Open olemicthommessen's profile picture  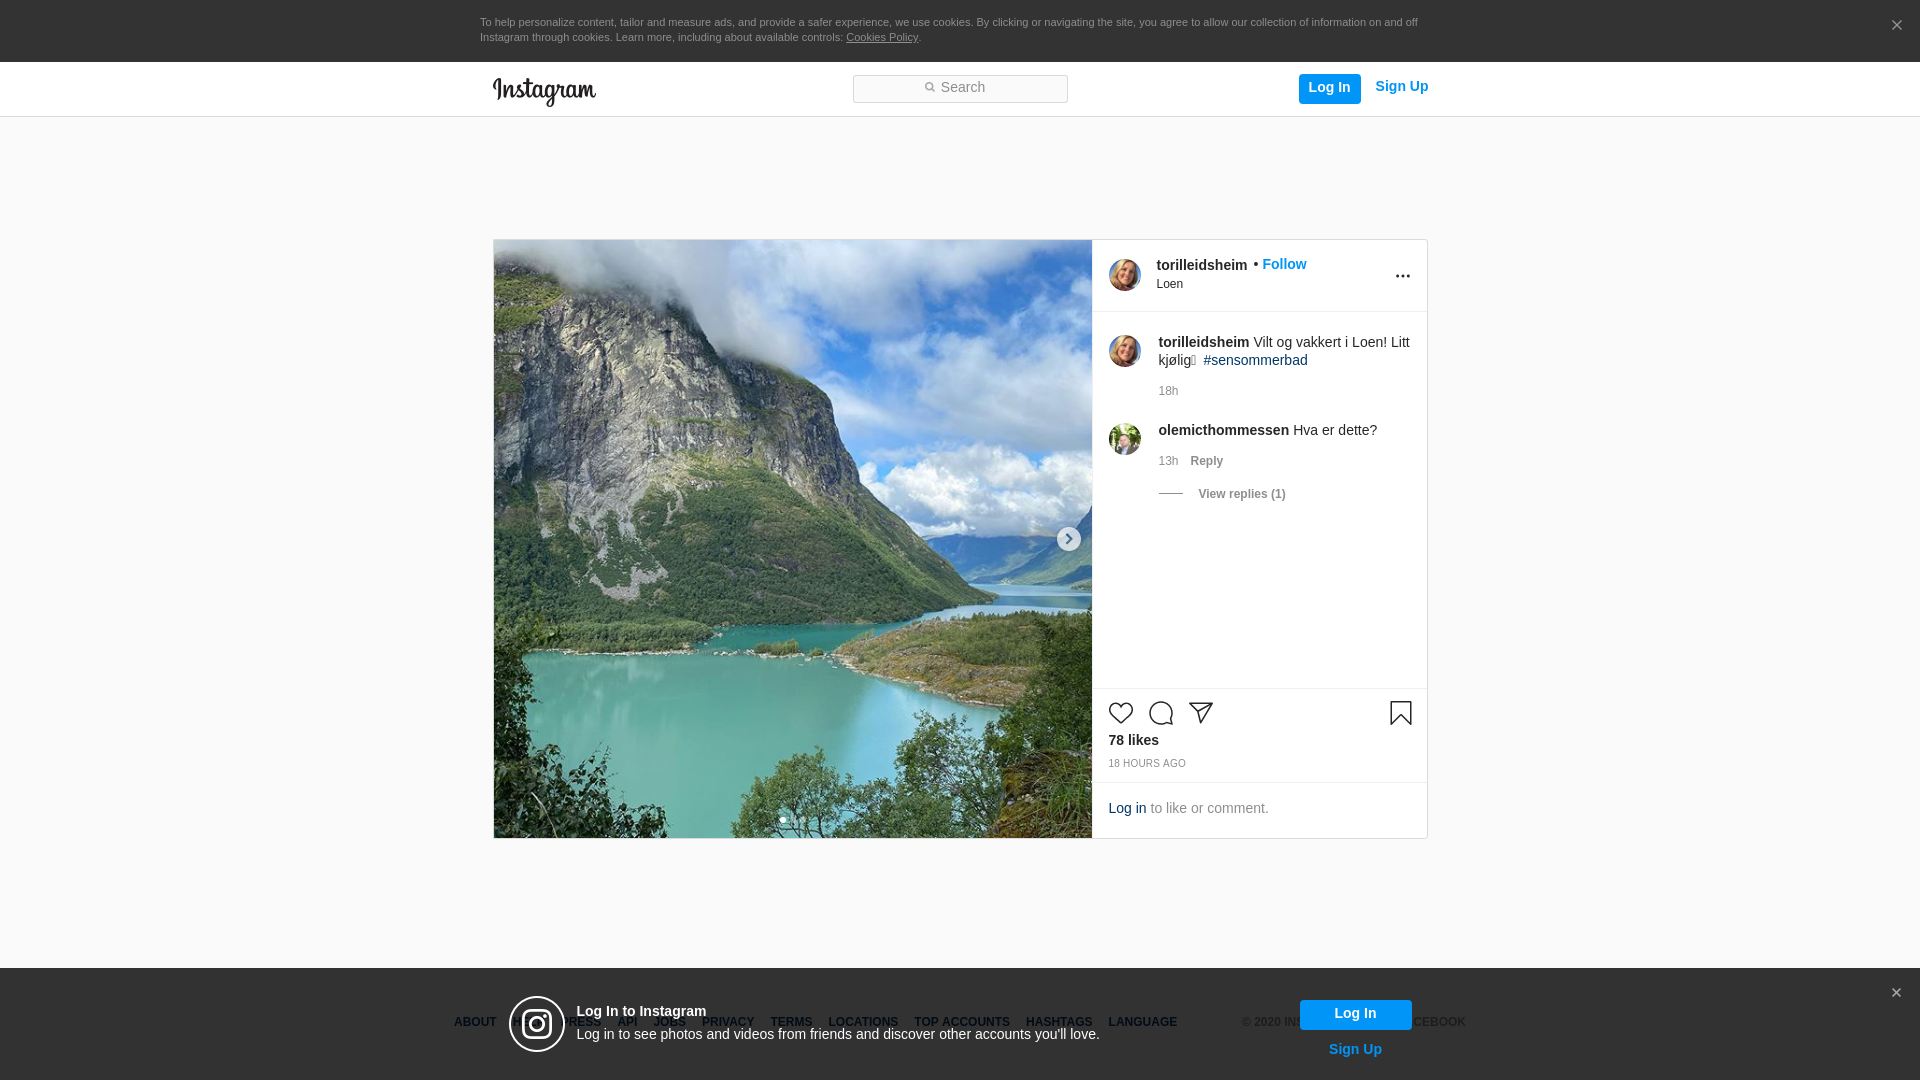(x=1124, y=439)
